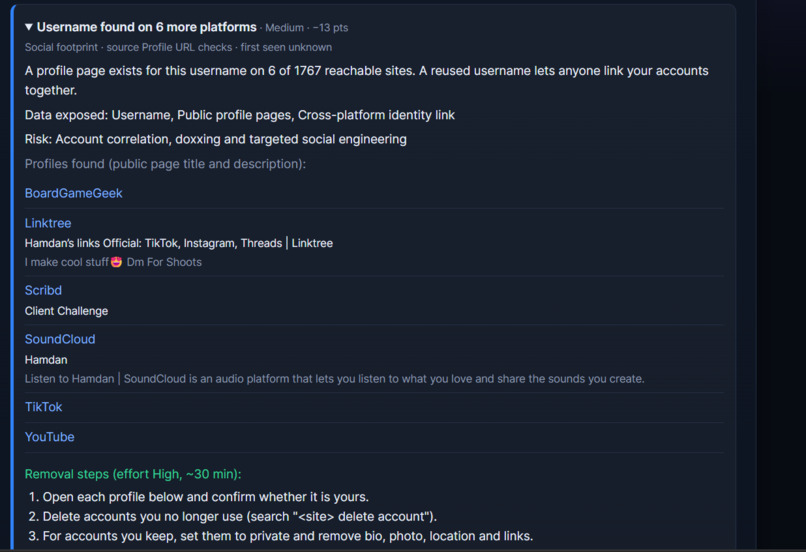Open the SoundCloud profile link

point(60,339)
